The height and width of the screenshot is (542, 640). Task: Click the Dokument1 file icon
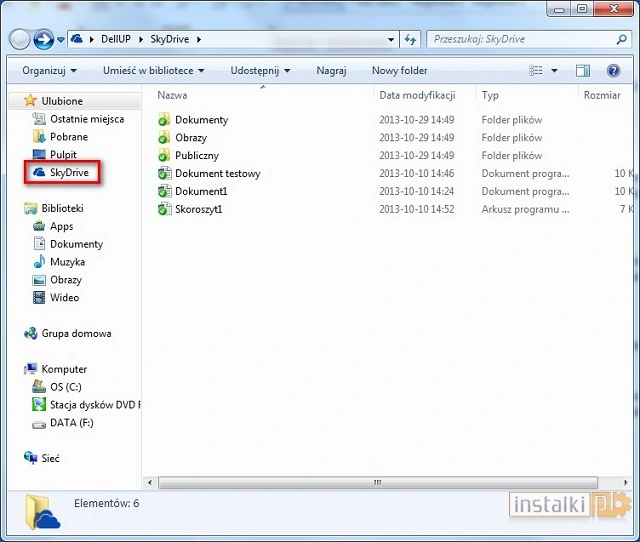[164, 191]
